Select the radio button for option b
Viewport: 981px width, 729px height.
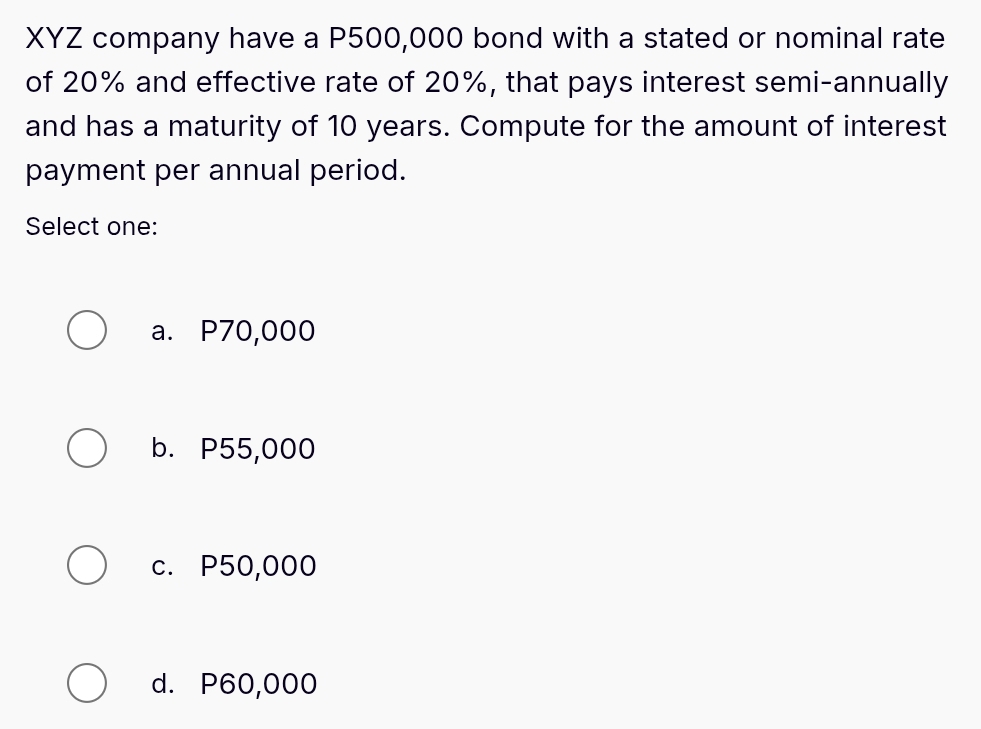click(x=87, y=449)
